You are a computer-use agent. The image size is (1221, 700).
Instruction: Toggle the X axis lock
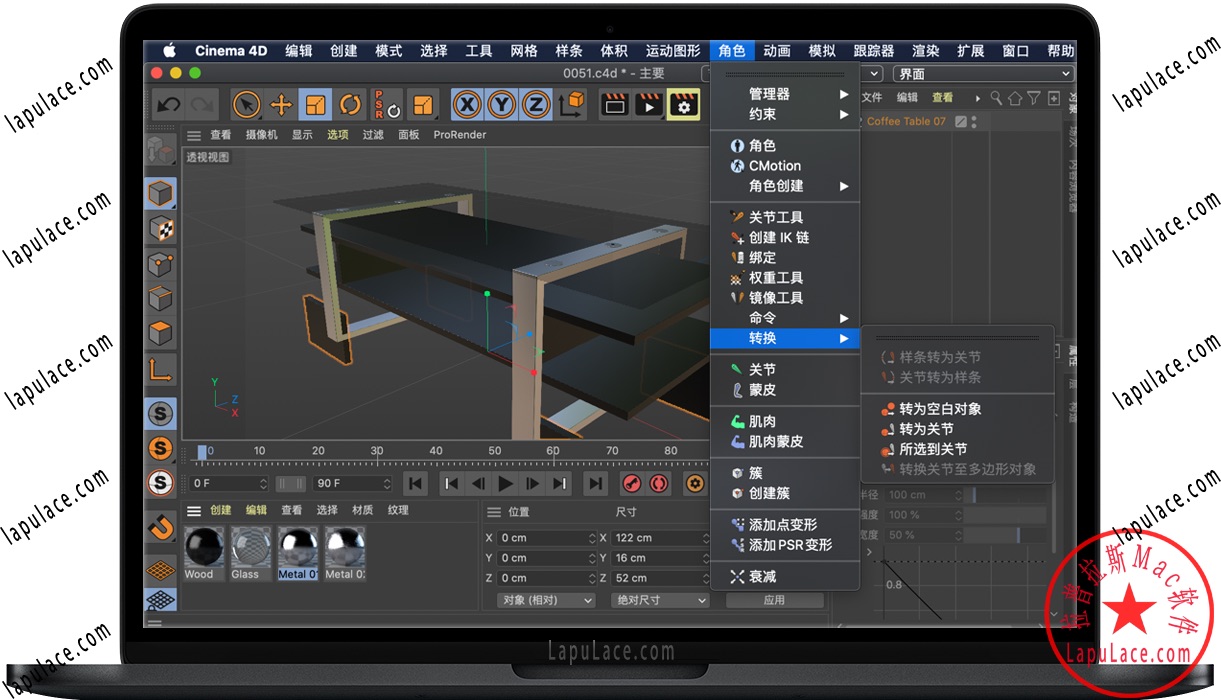467,104
